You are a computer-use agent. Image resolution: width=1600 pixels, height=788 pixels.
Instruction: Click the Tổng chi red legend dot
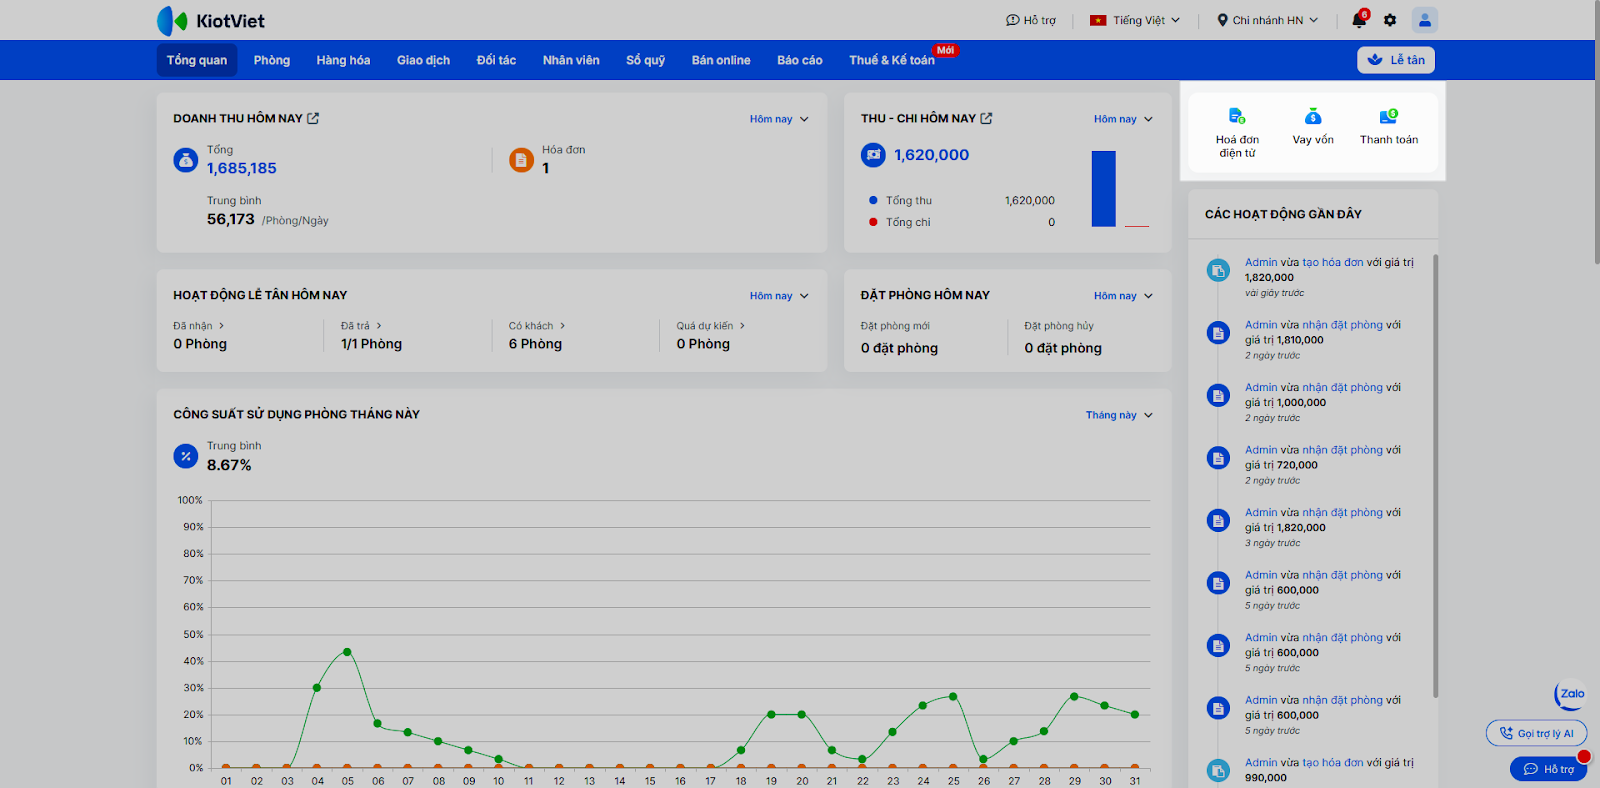873,222
